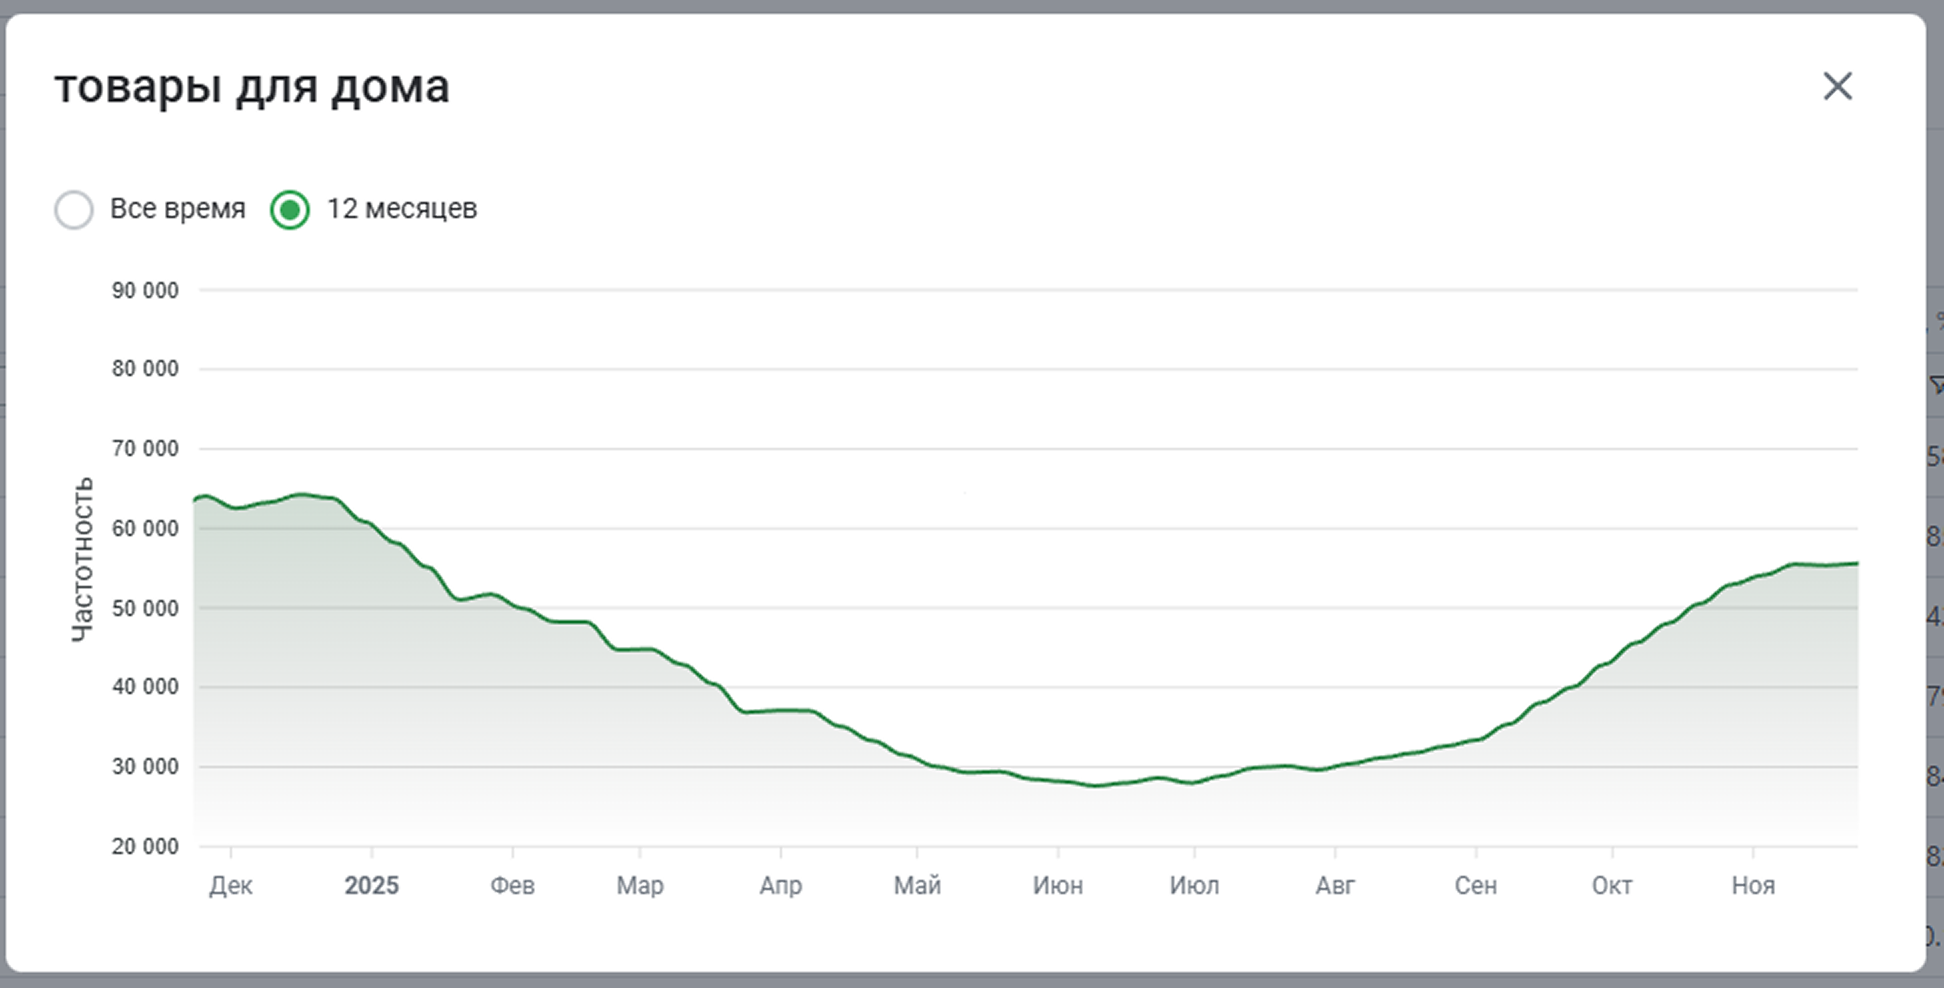Image resolution: width=1944 pixels, height=988 pixels.
Task: Click the Сен month label
Action: pos(1475,885)
